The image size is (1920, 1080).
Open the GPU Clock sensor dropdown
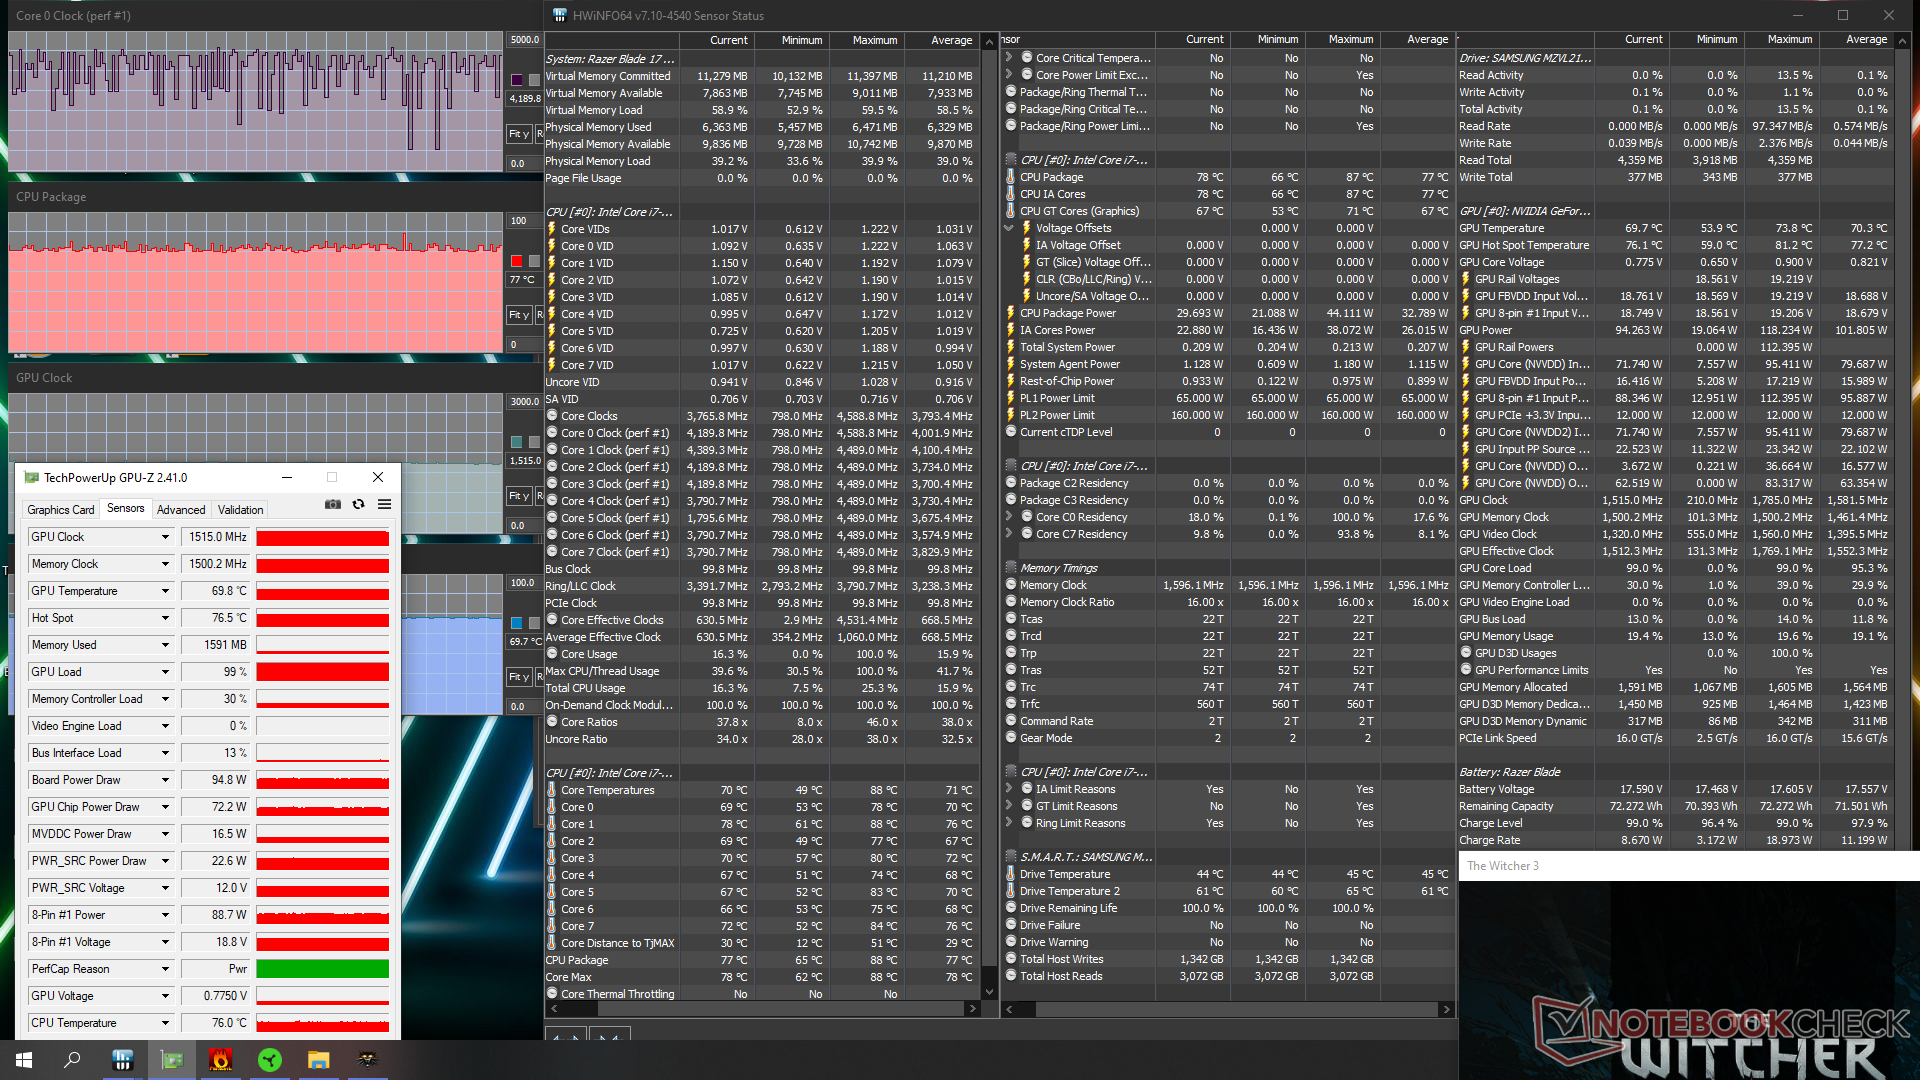[165, 537]
